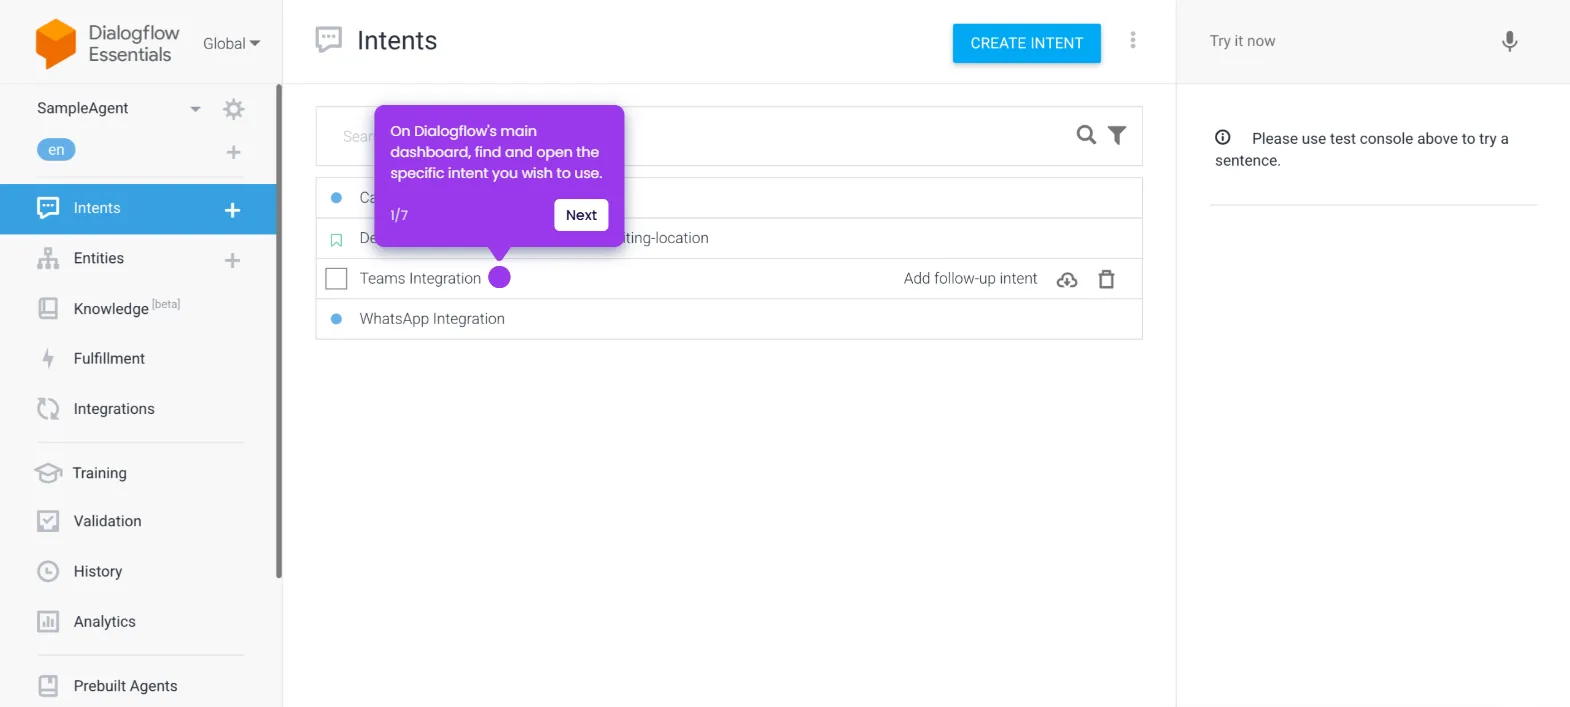Click the Intents page title icon

[329, 40]
